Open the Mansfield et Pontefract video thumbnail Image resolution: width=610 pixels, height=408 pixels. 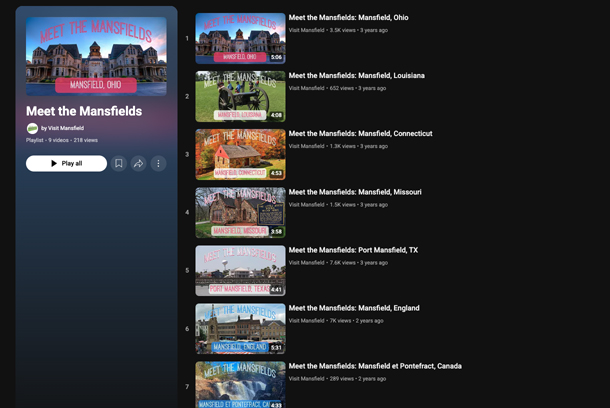(240, 385)
